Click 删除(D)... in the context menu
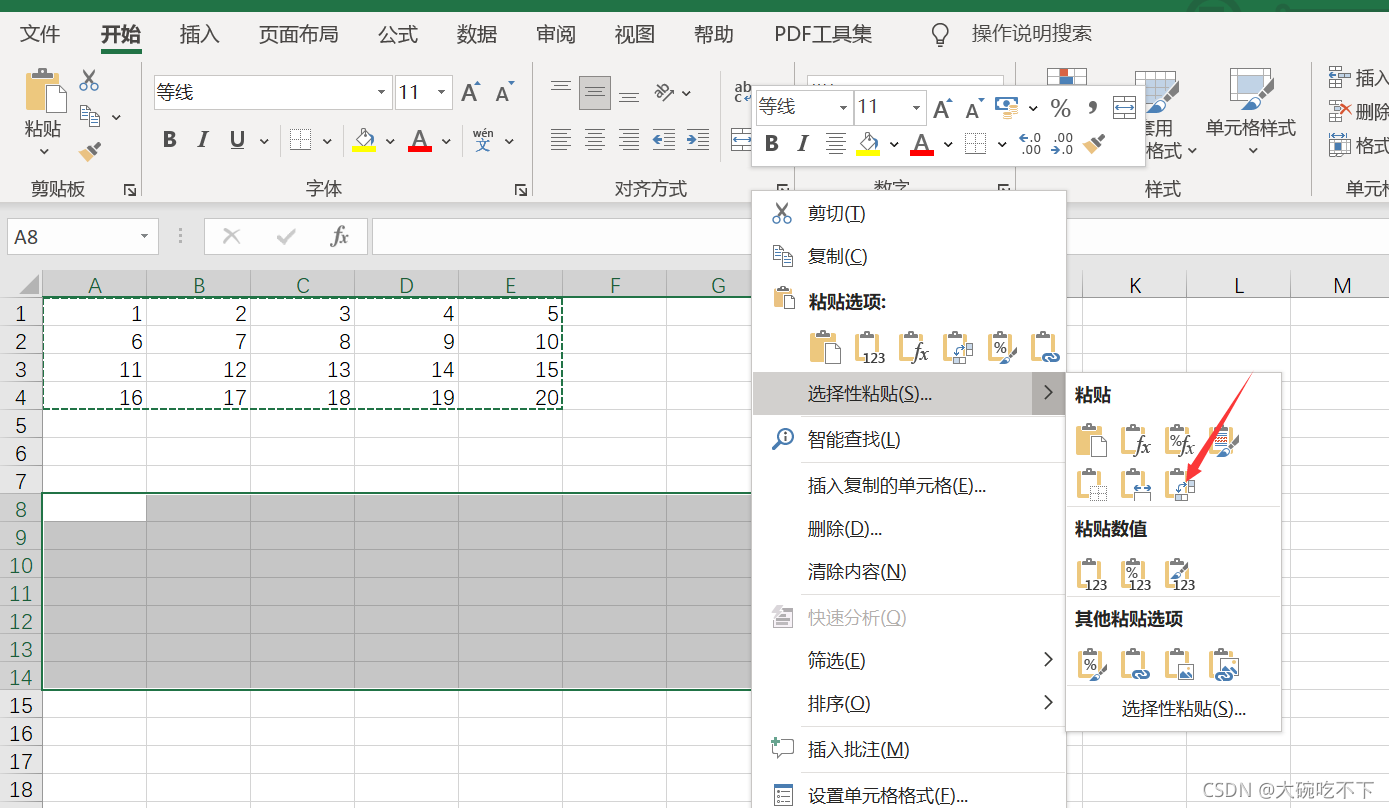 [x=909, y=529]
